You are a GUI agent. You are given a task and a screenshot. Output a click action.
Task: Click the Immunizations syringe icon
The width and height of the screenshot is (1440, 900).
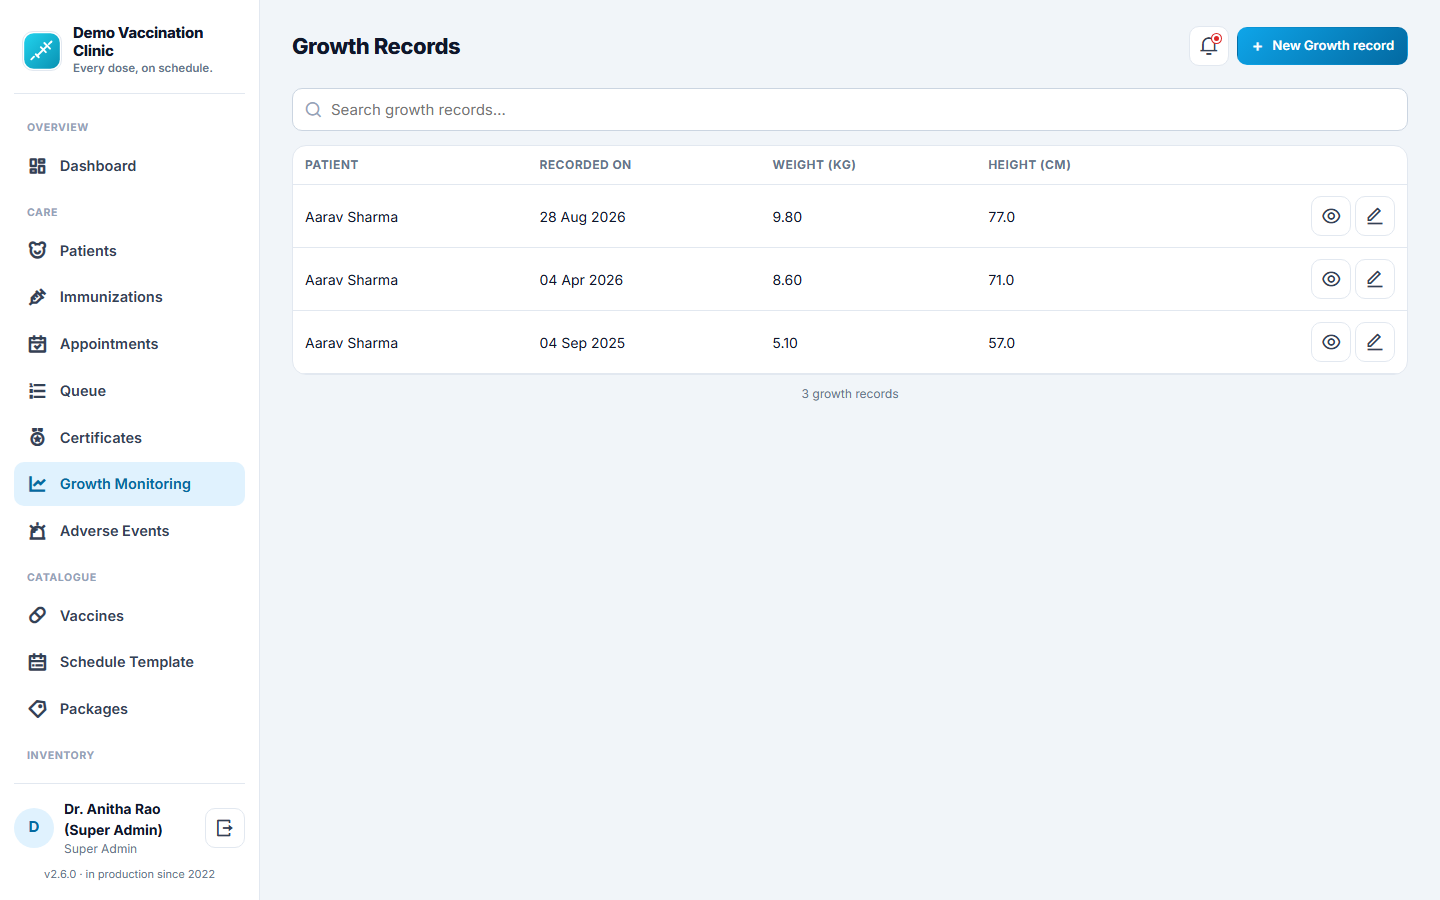click(x=38, y=297)
